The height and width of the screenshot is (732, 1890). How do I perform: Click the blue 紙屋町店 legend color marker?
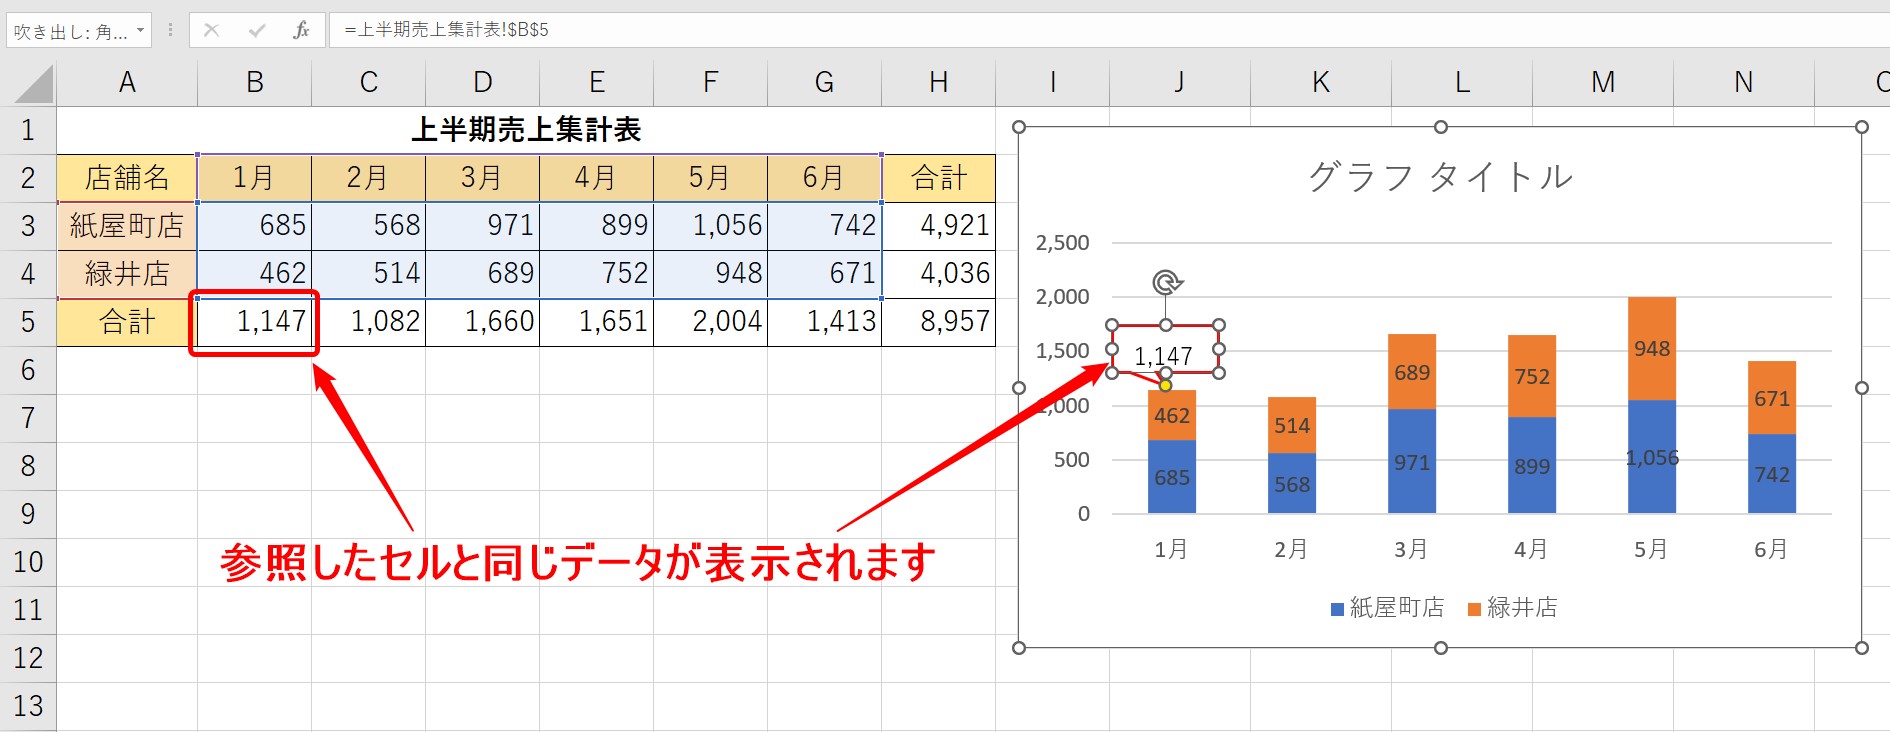click(x=1337, y=609)
